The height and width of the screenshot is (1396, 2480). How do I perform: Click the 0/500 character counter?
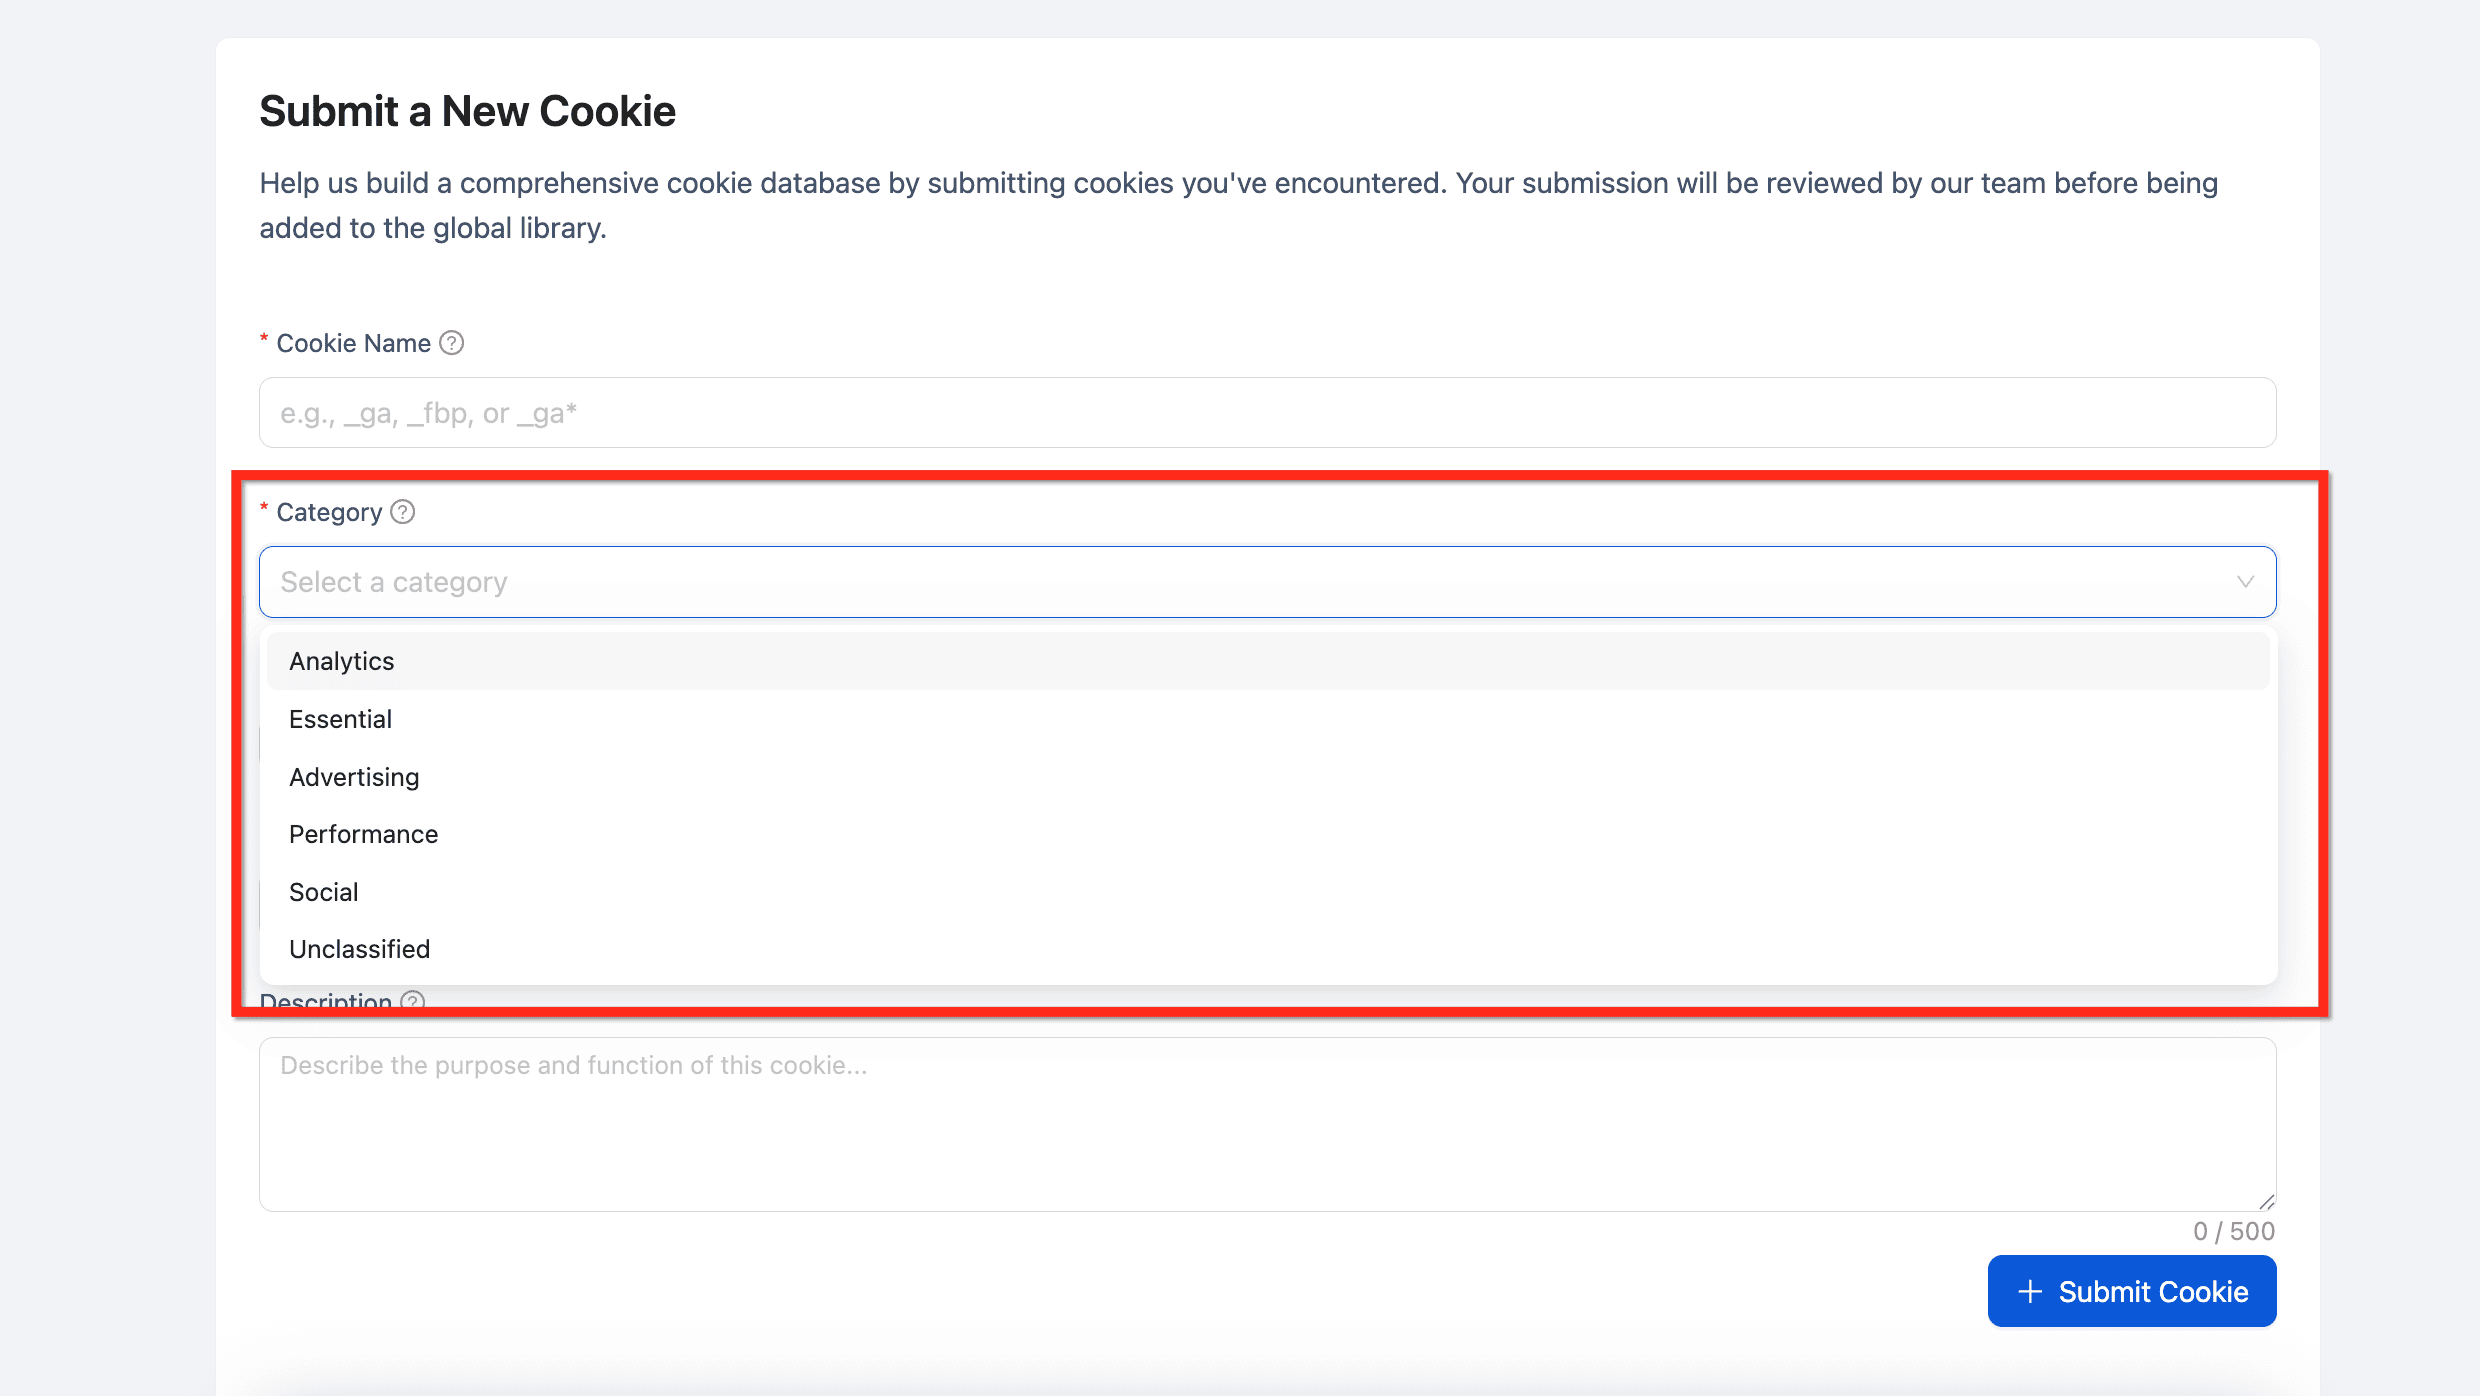point(2234,1230)
